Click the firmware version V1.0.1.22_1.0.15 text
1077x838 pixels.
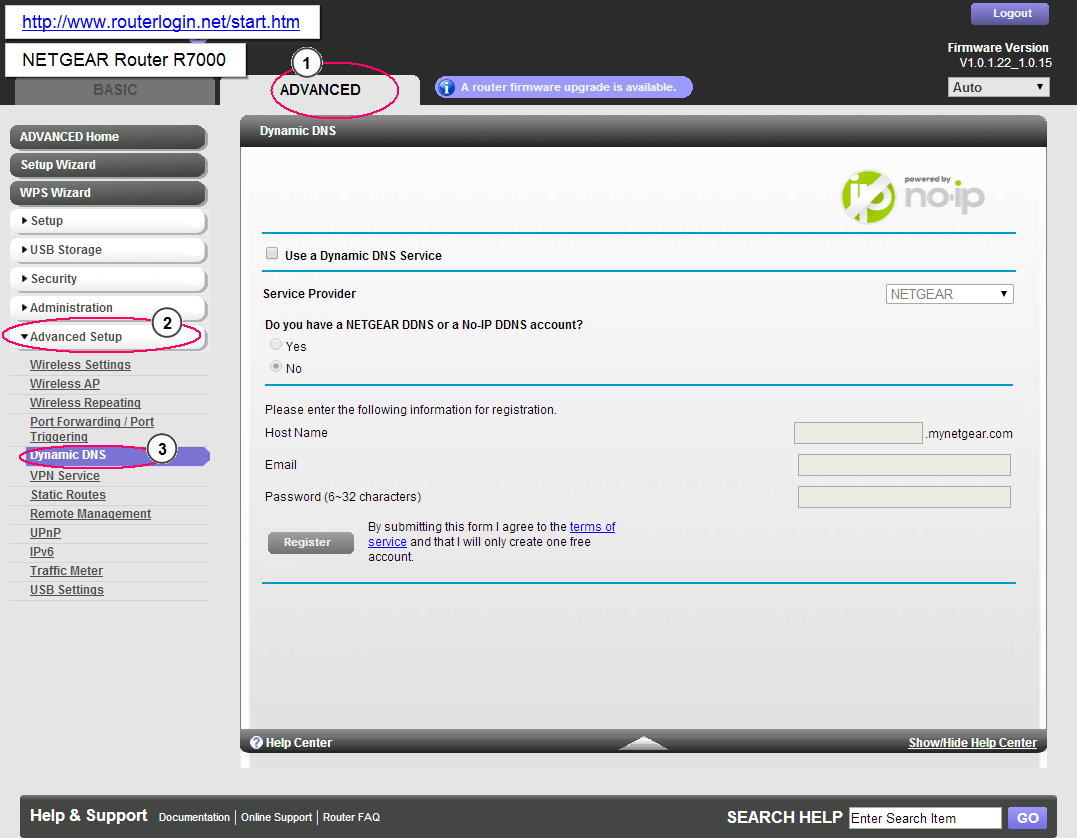pos(1005,63)
